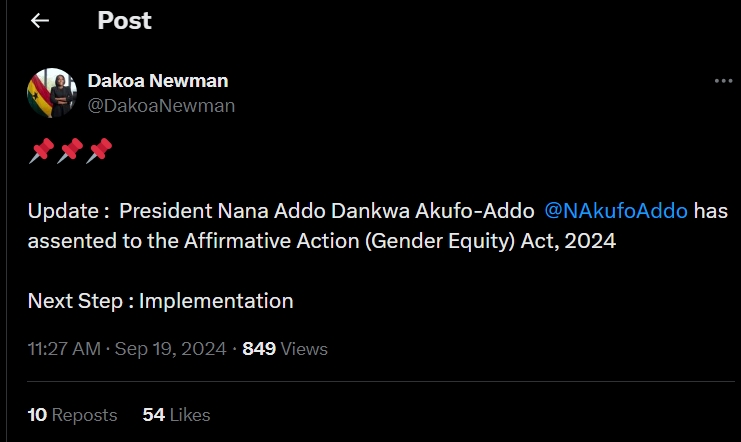Viewport: 741px width, 442px height.
Task: Click the middle pushpin emoji
Action: [x=70, y=151]
